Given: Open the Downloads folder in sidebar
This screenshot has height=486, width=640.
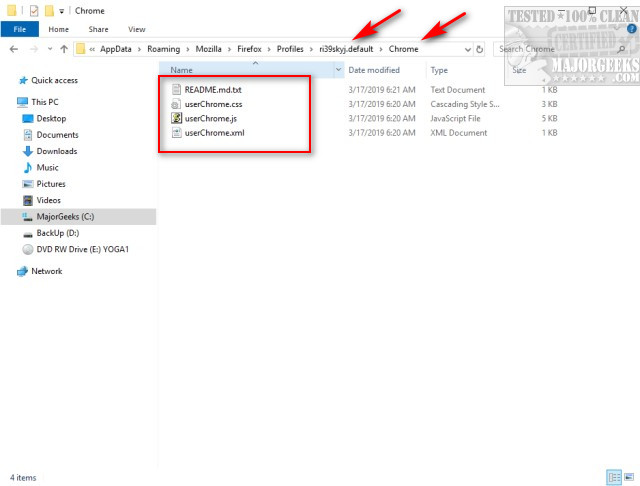Looking at the screenshot, I should pos(57,151).
